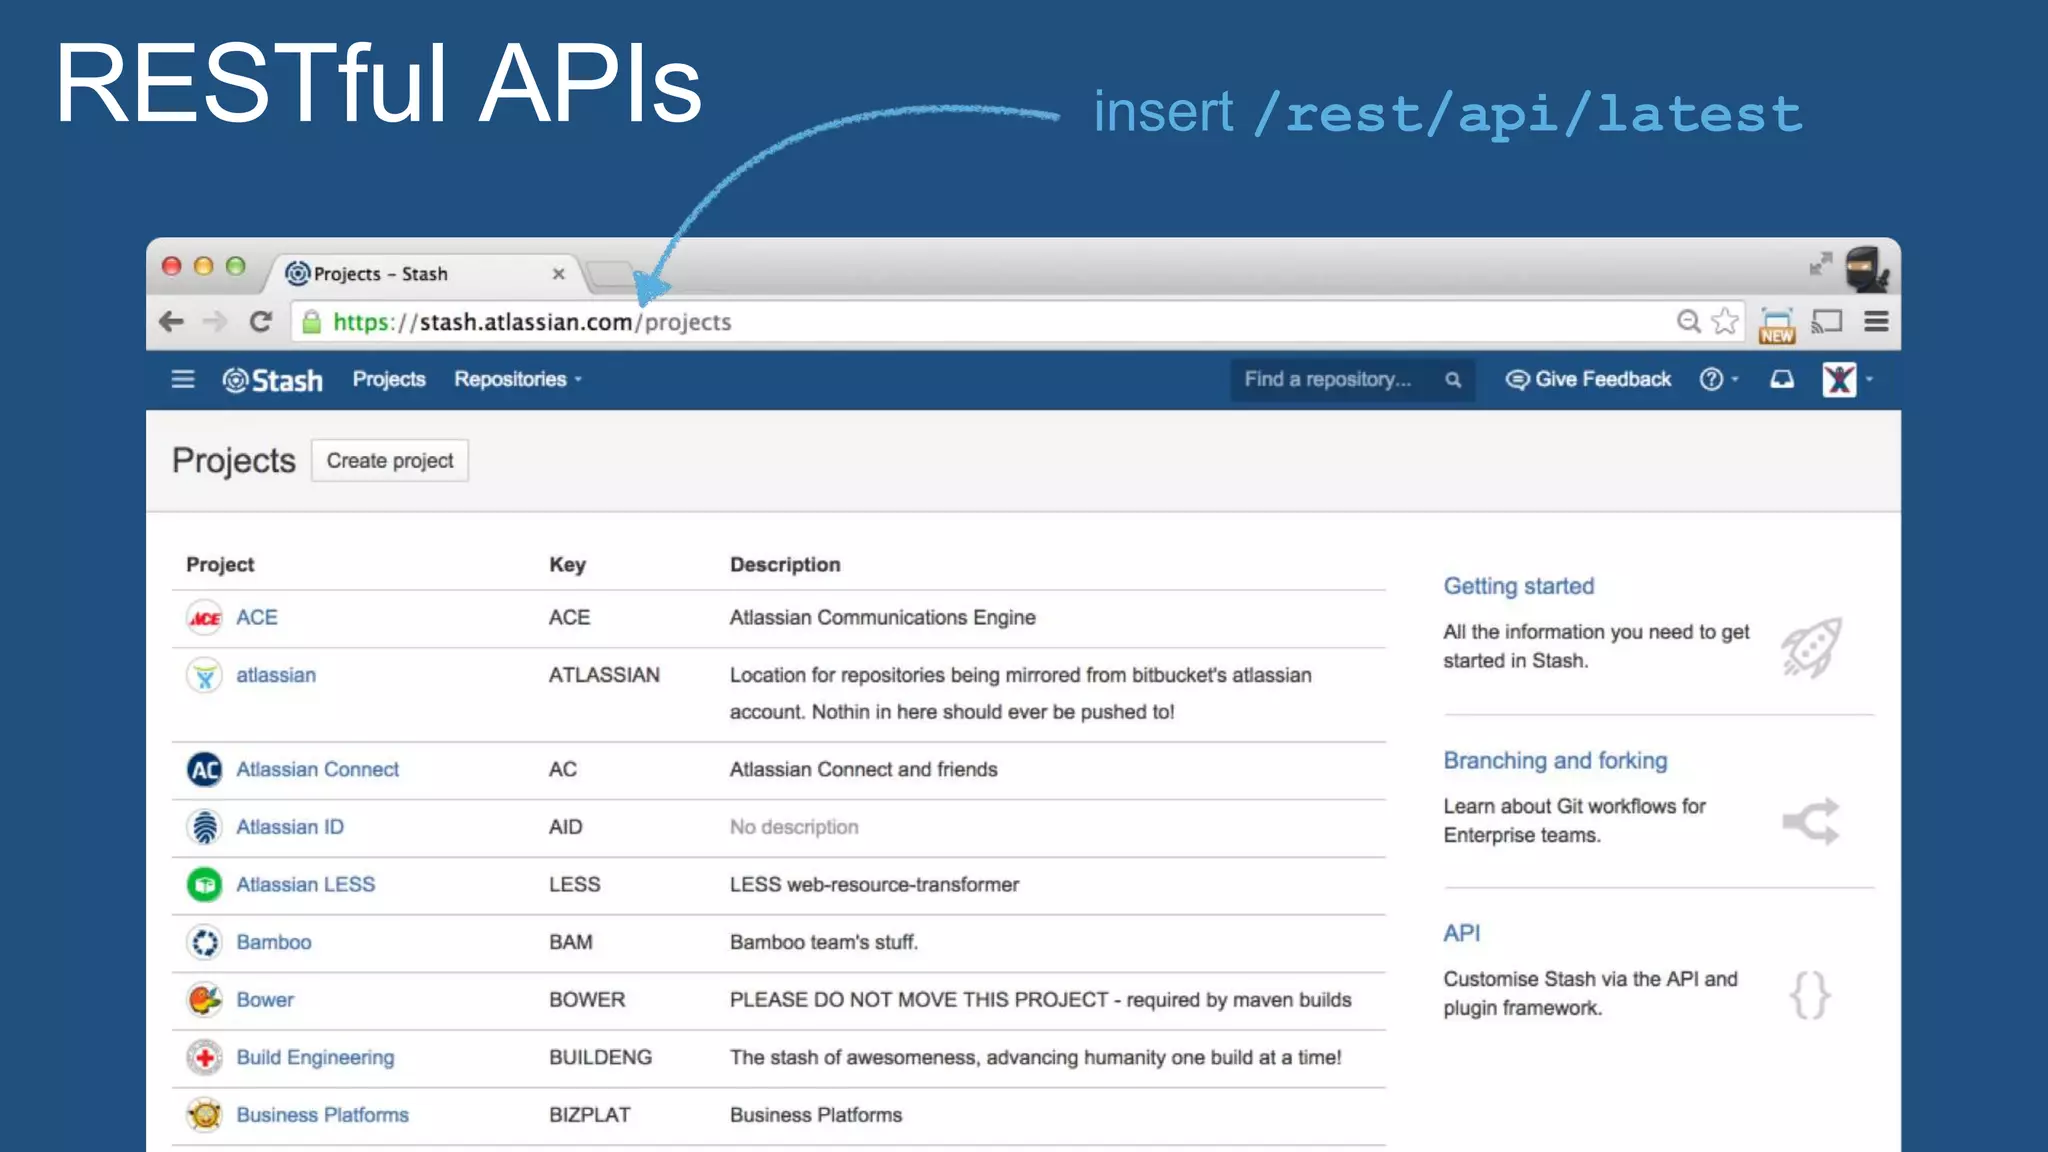Open the Atlassian LESS project link
The height and width of the screenshot is (1152, 2048).
point(306,884)
